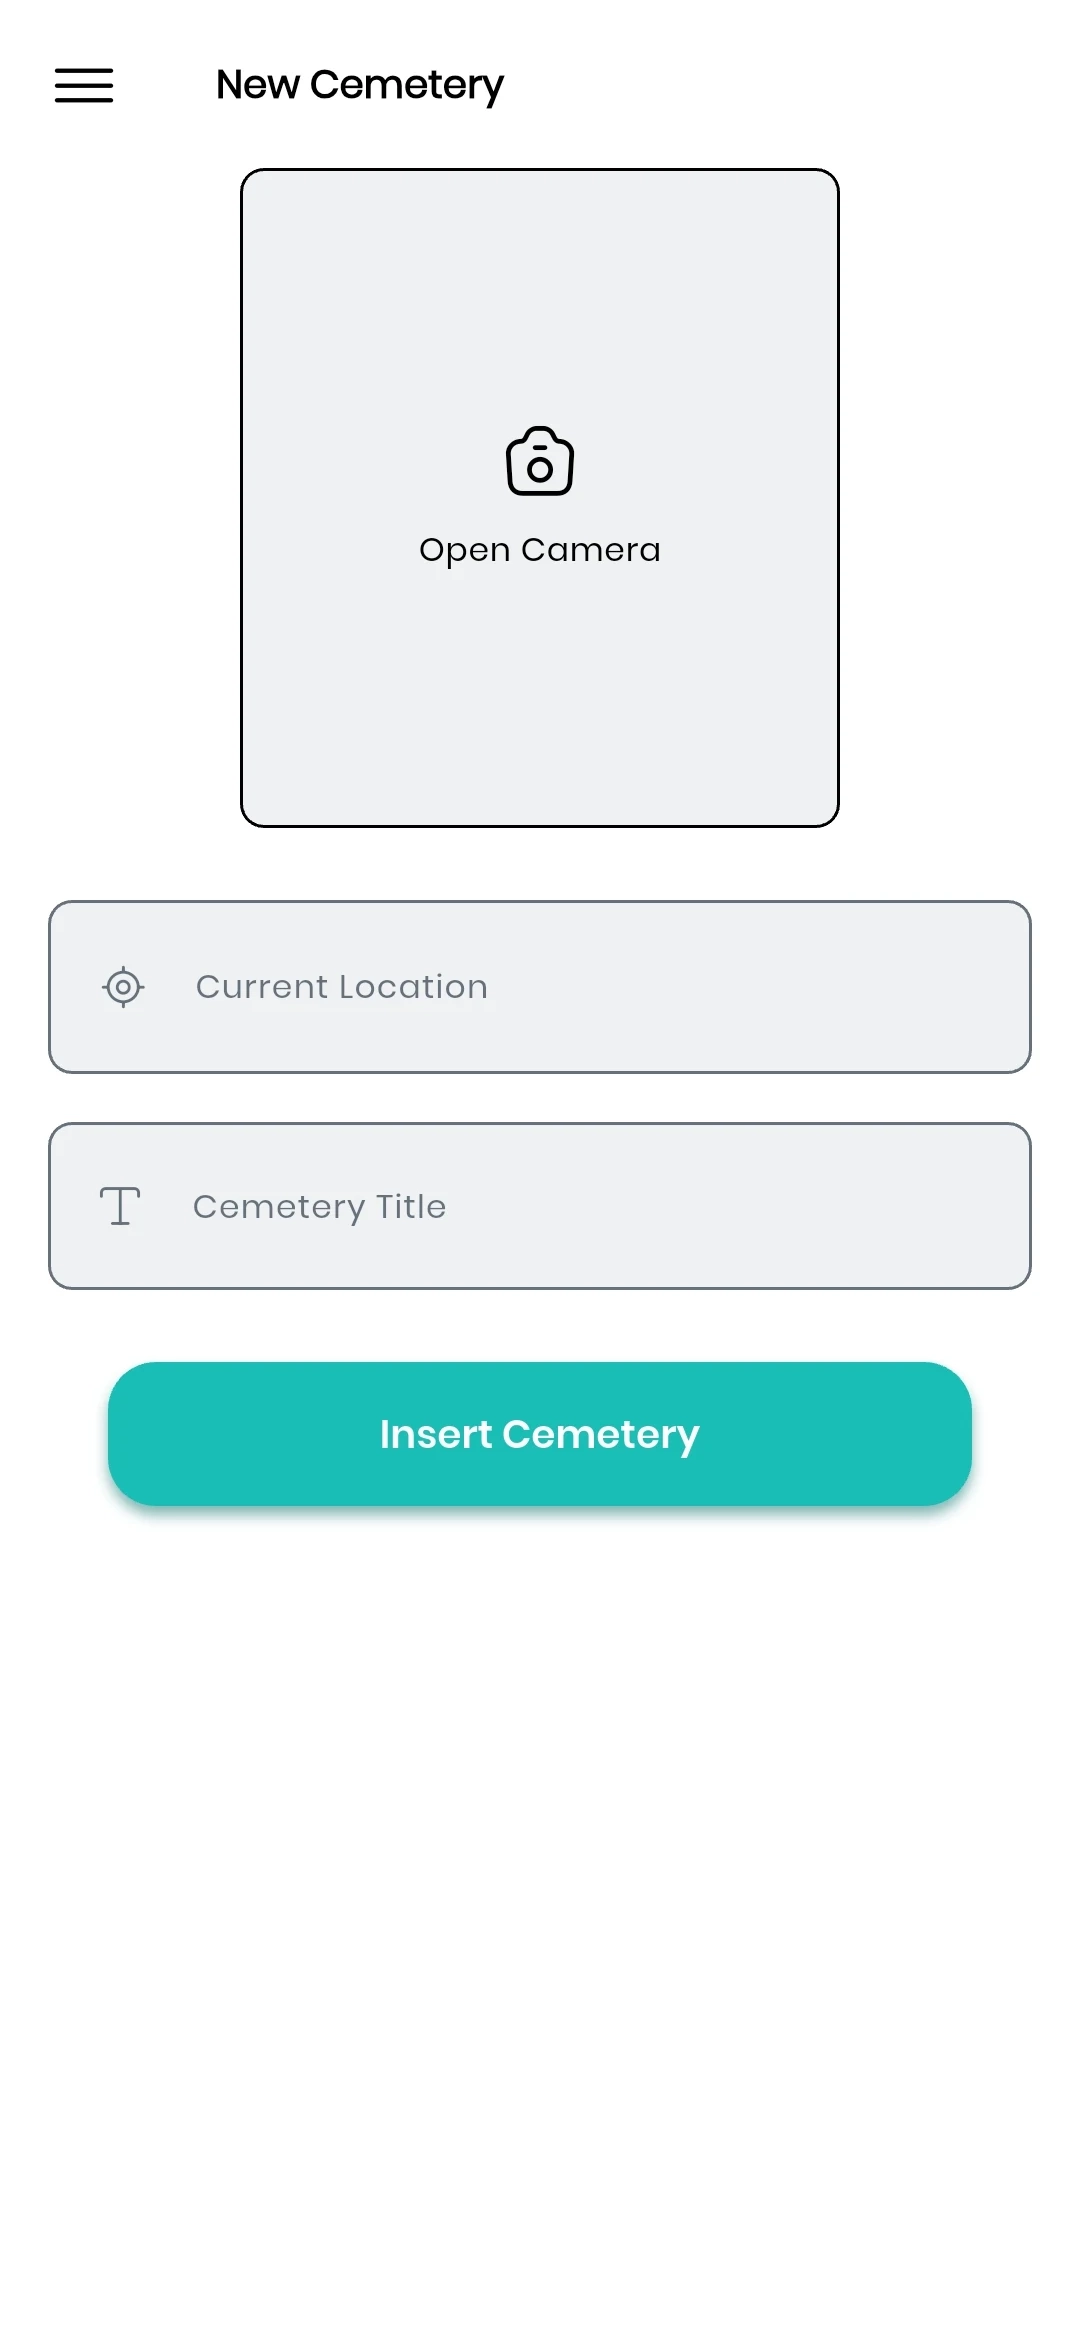Click the crosshair location icon

123,987
